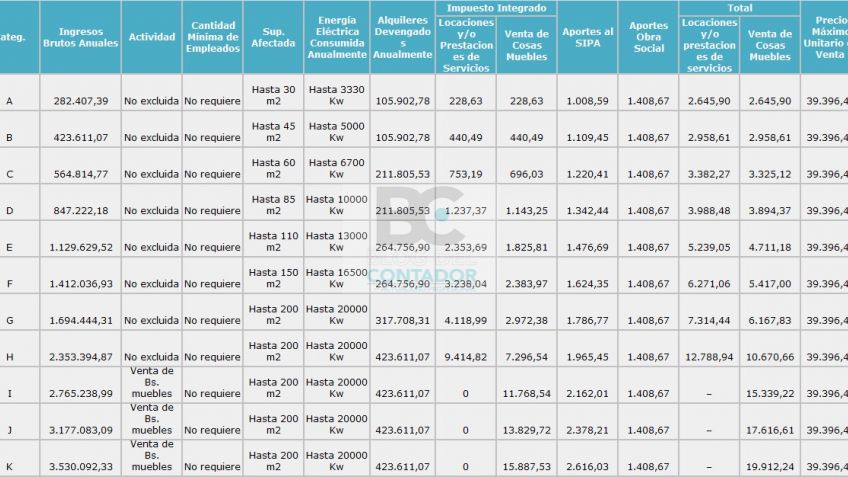The height and width of the screenshot is (477, 848).
Task: Click Obra Social 1.408,67 in row F
Action: tap(648, 284)
